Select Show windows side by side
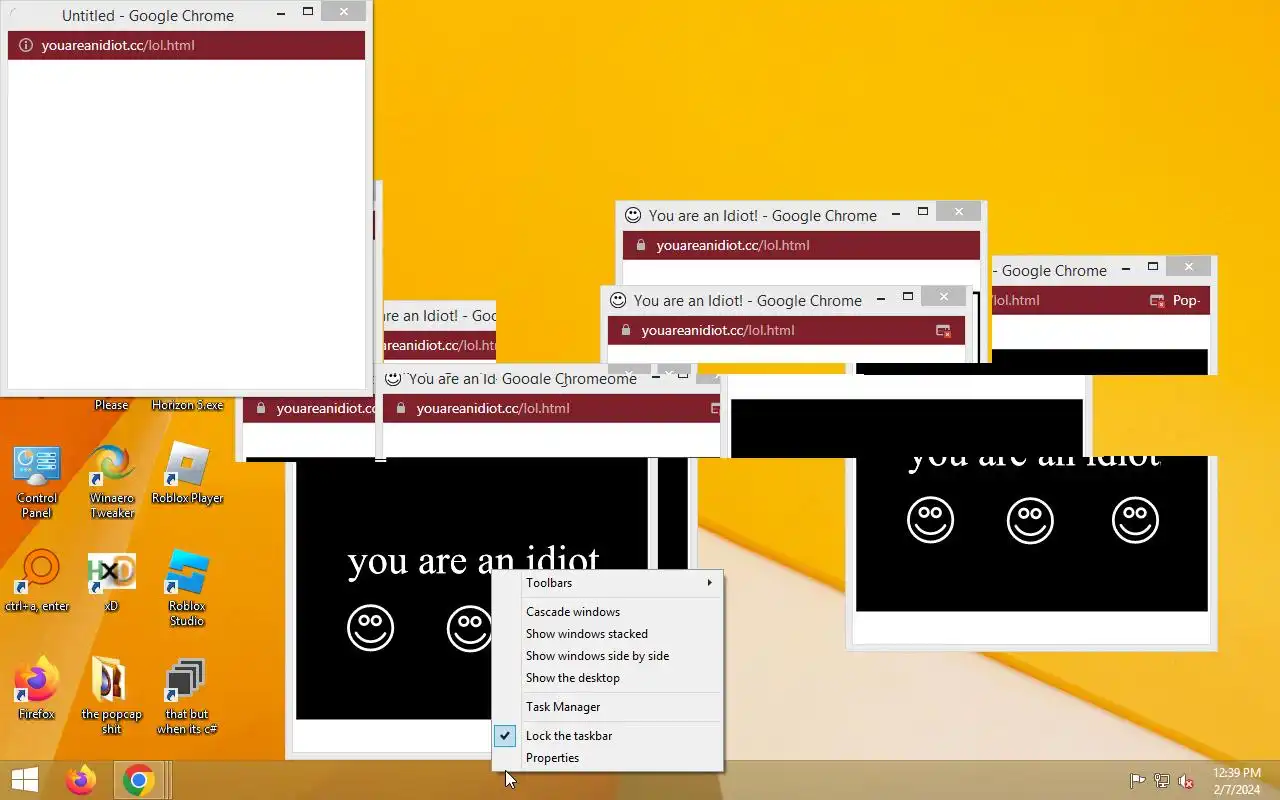Image resolution: width=1280 pixels, height=800 pixels. click(608, 656)
